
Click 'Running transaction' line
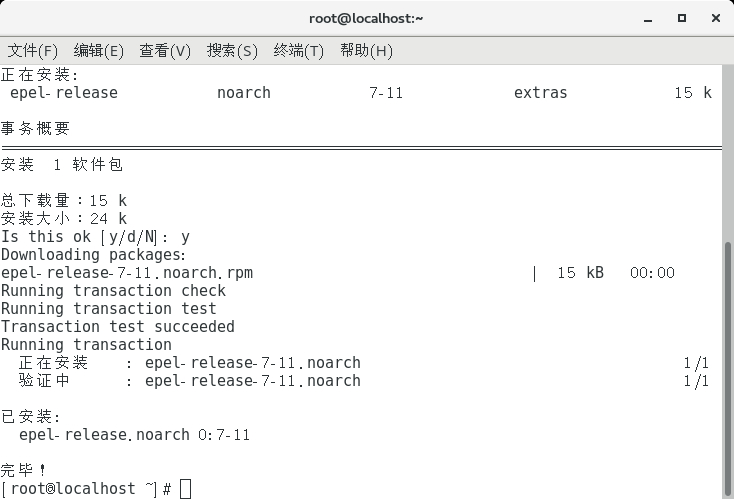tap(87, 345)
